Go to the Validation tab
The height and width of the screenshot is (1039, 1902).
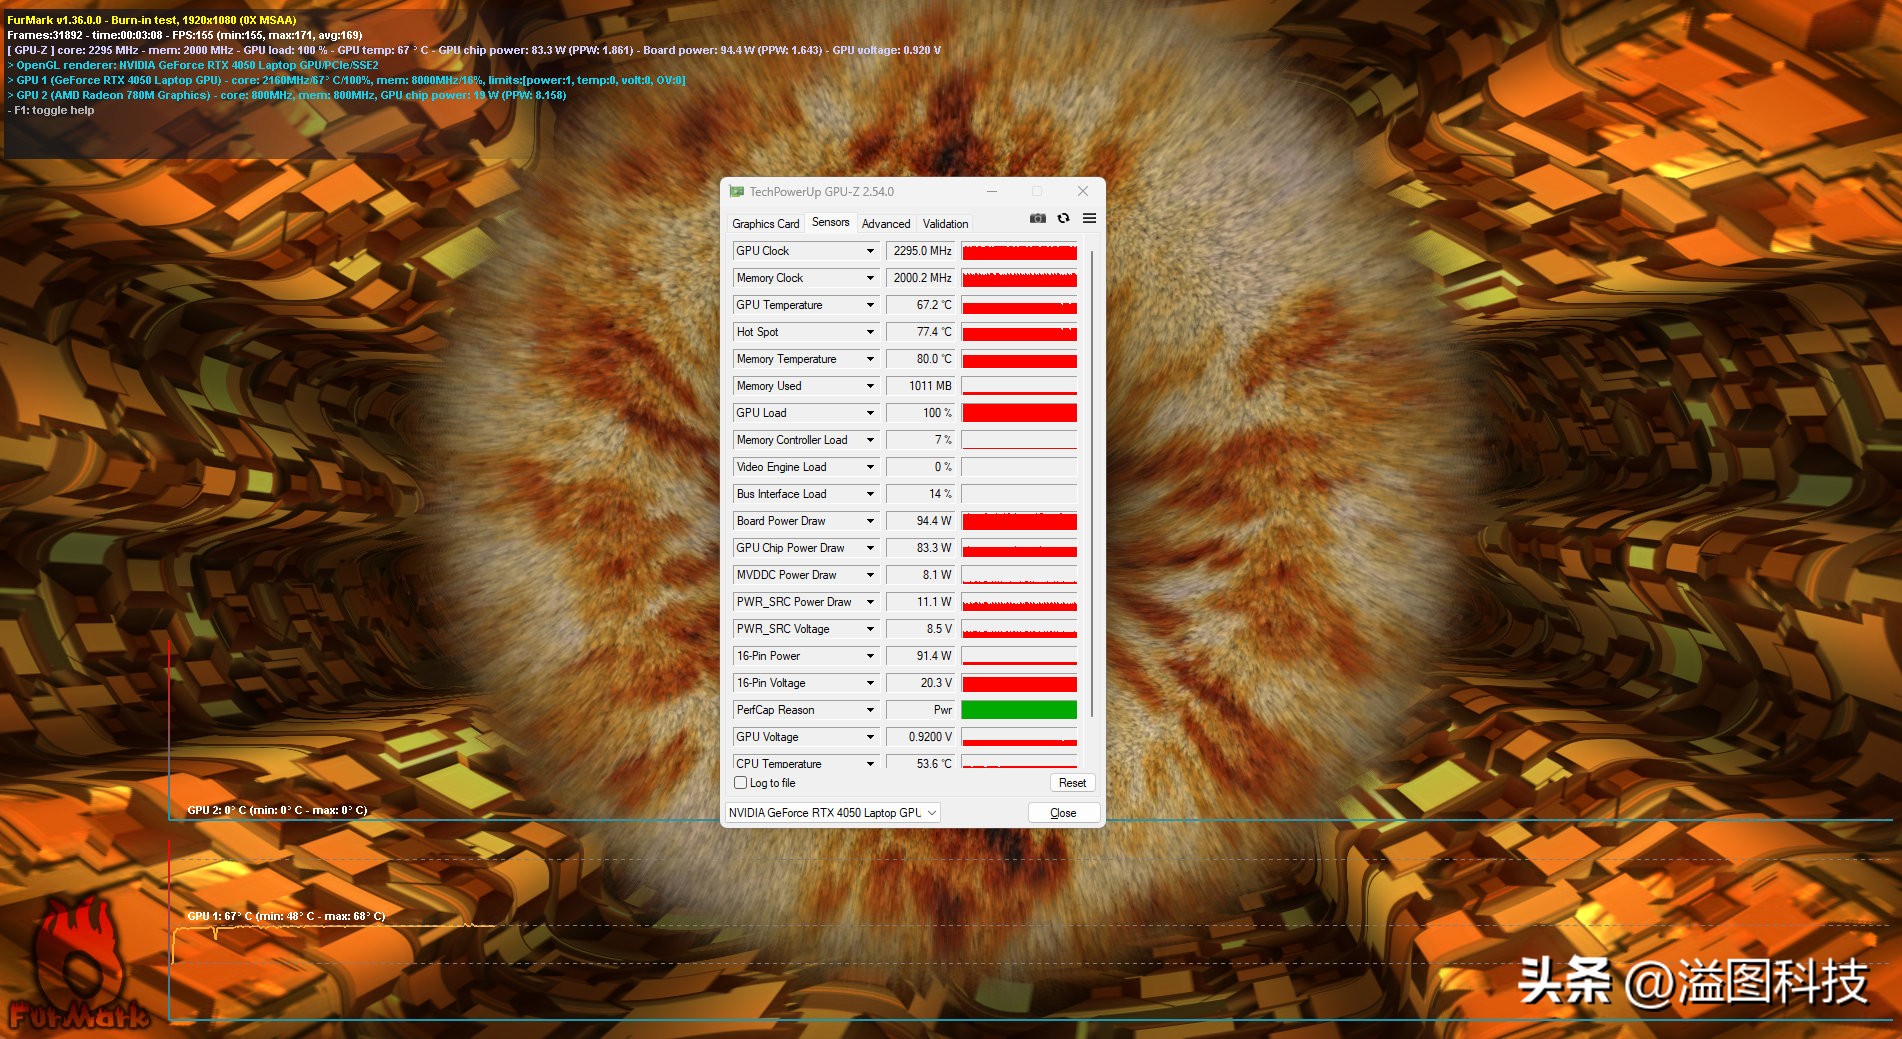coord(946,224)
